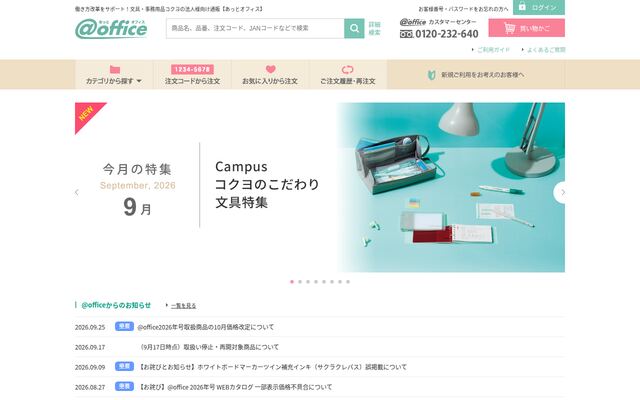Open the 2026.09.25 price revision notice

point(206,327)
